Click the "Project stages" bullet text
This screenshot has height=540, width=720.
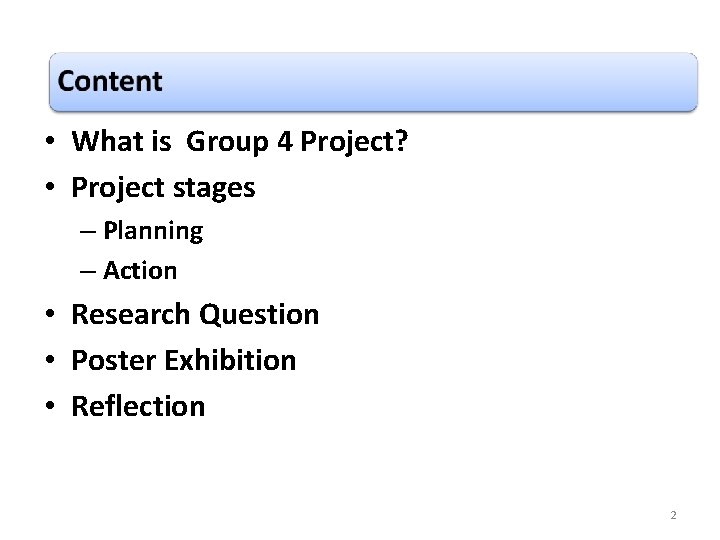tap(163, 187)
